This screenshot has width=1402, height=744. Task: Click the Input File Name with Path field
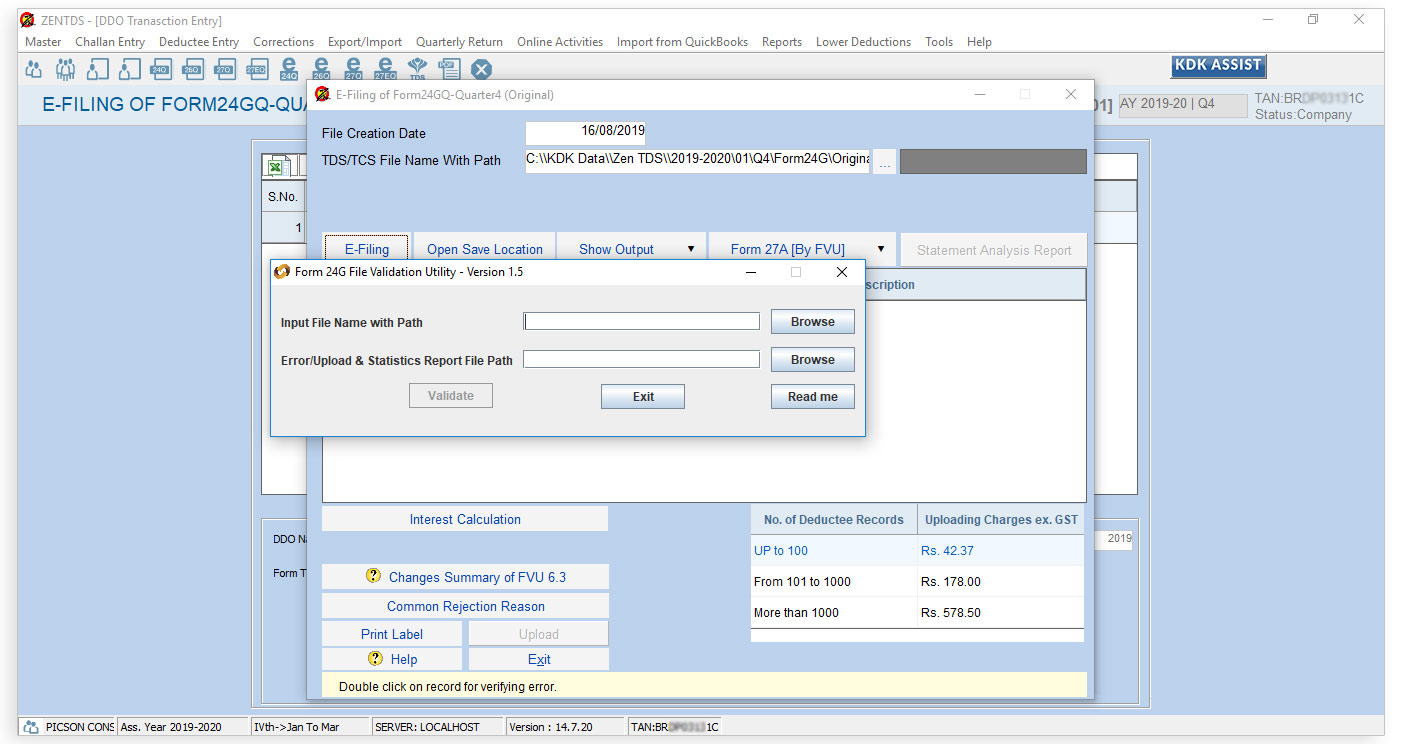[642, 321]
